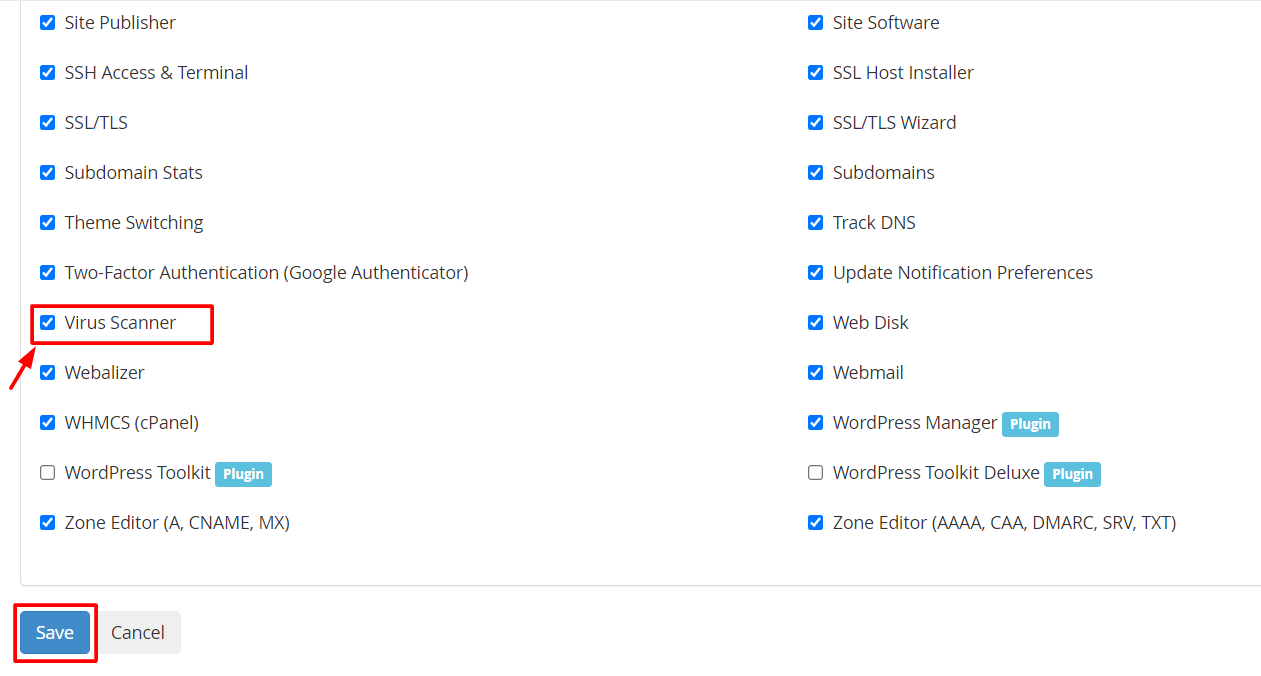
Task: Uncheck the Virus Scanner checkbox
Action: coord(47,323)
